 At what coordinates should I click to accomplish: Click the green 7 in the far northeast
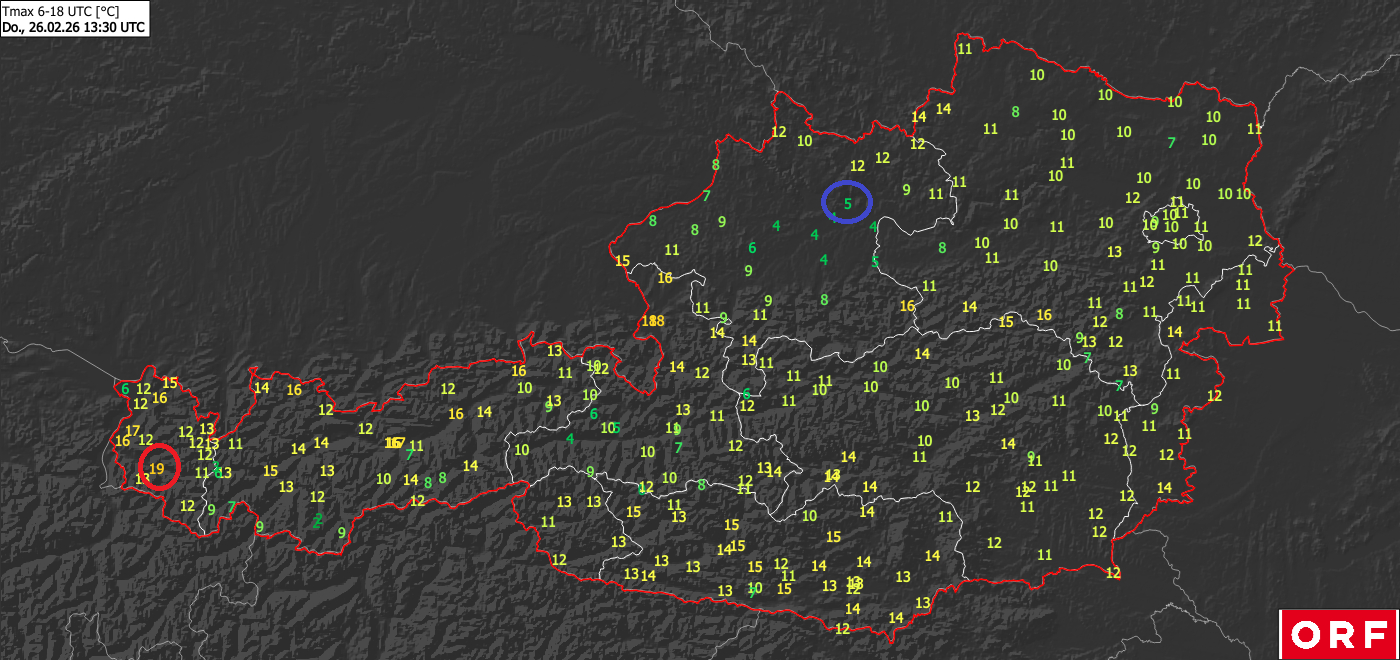click(1171, 142)
